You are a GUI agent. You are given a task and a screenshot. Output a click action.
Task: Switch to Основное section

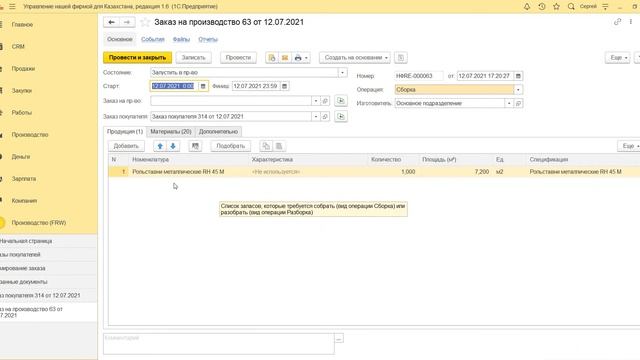(x=120, y=39)
